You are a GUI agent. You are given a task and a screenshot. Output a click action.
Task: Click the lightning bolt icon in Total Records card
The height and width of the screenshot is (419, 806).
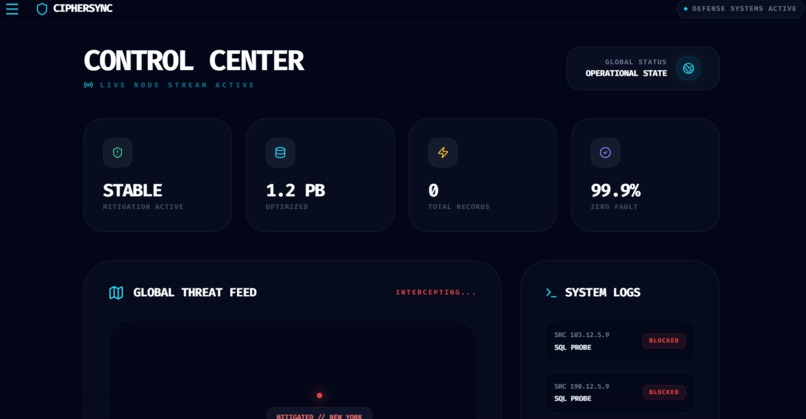tap(443, 153)
